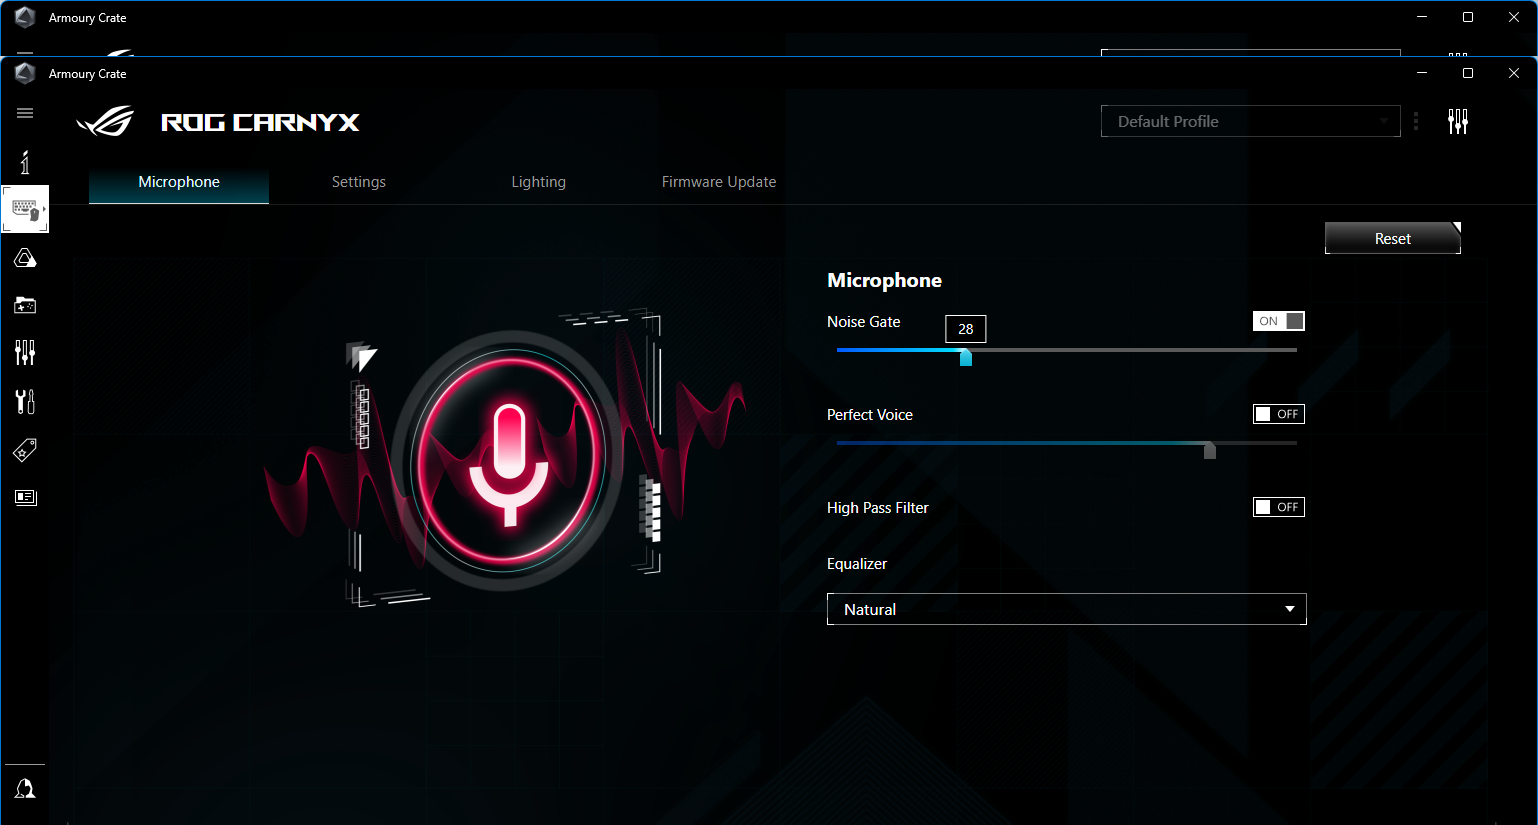Click the large red microphone mute graphic
Viewport: 1538px width, 825px height.
point(510,459)
